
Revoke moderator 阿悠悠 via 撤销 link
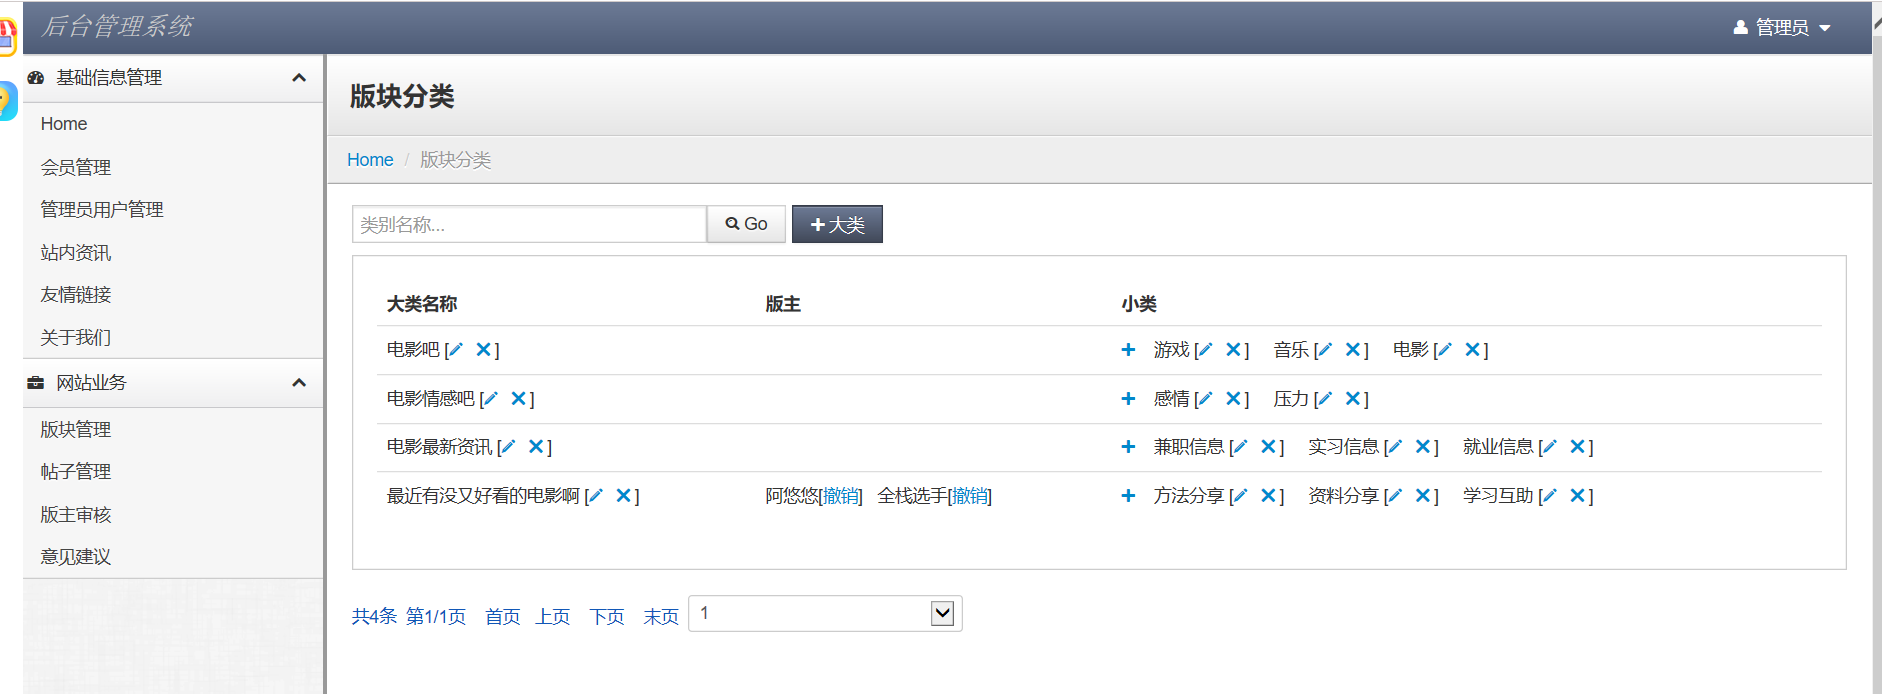click(x=840, y=496)
